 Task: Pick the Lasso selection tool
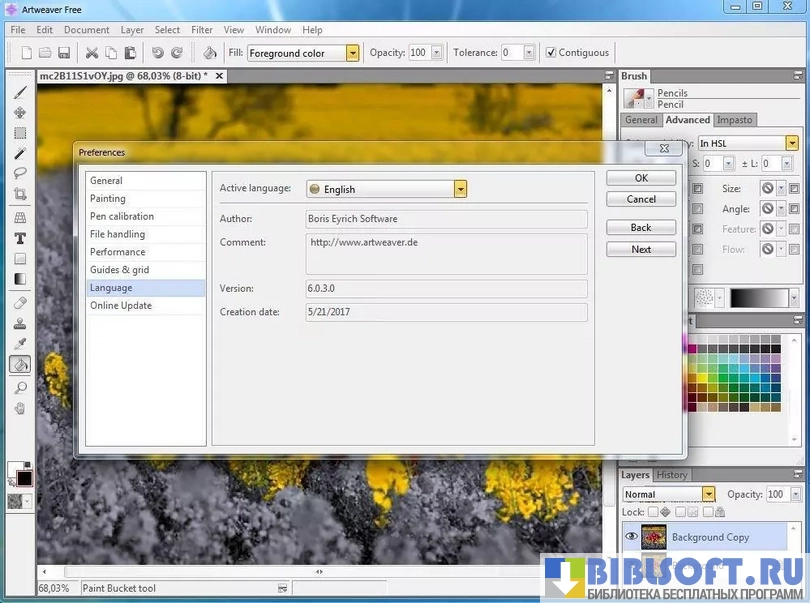point(19,173)
